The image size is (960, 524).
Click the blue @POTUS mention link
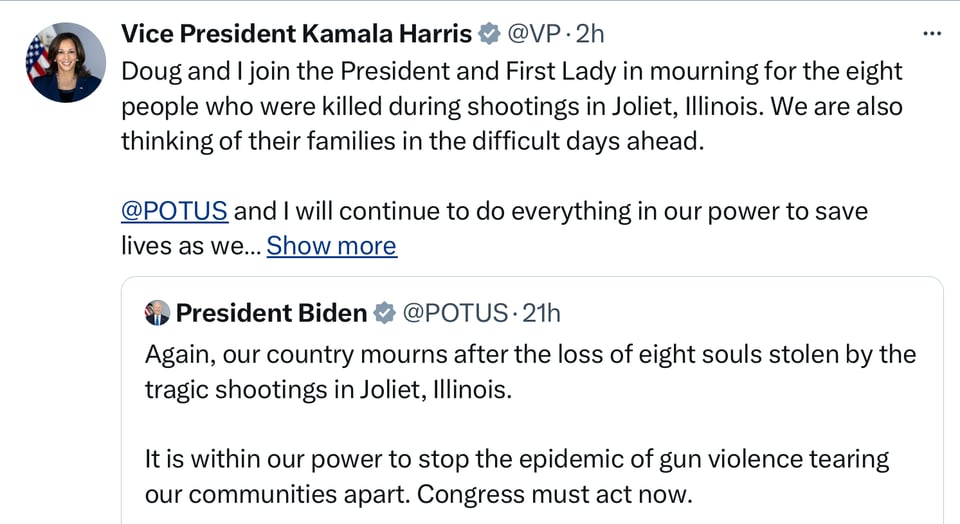click(175, 211)
